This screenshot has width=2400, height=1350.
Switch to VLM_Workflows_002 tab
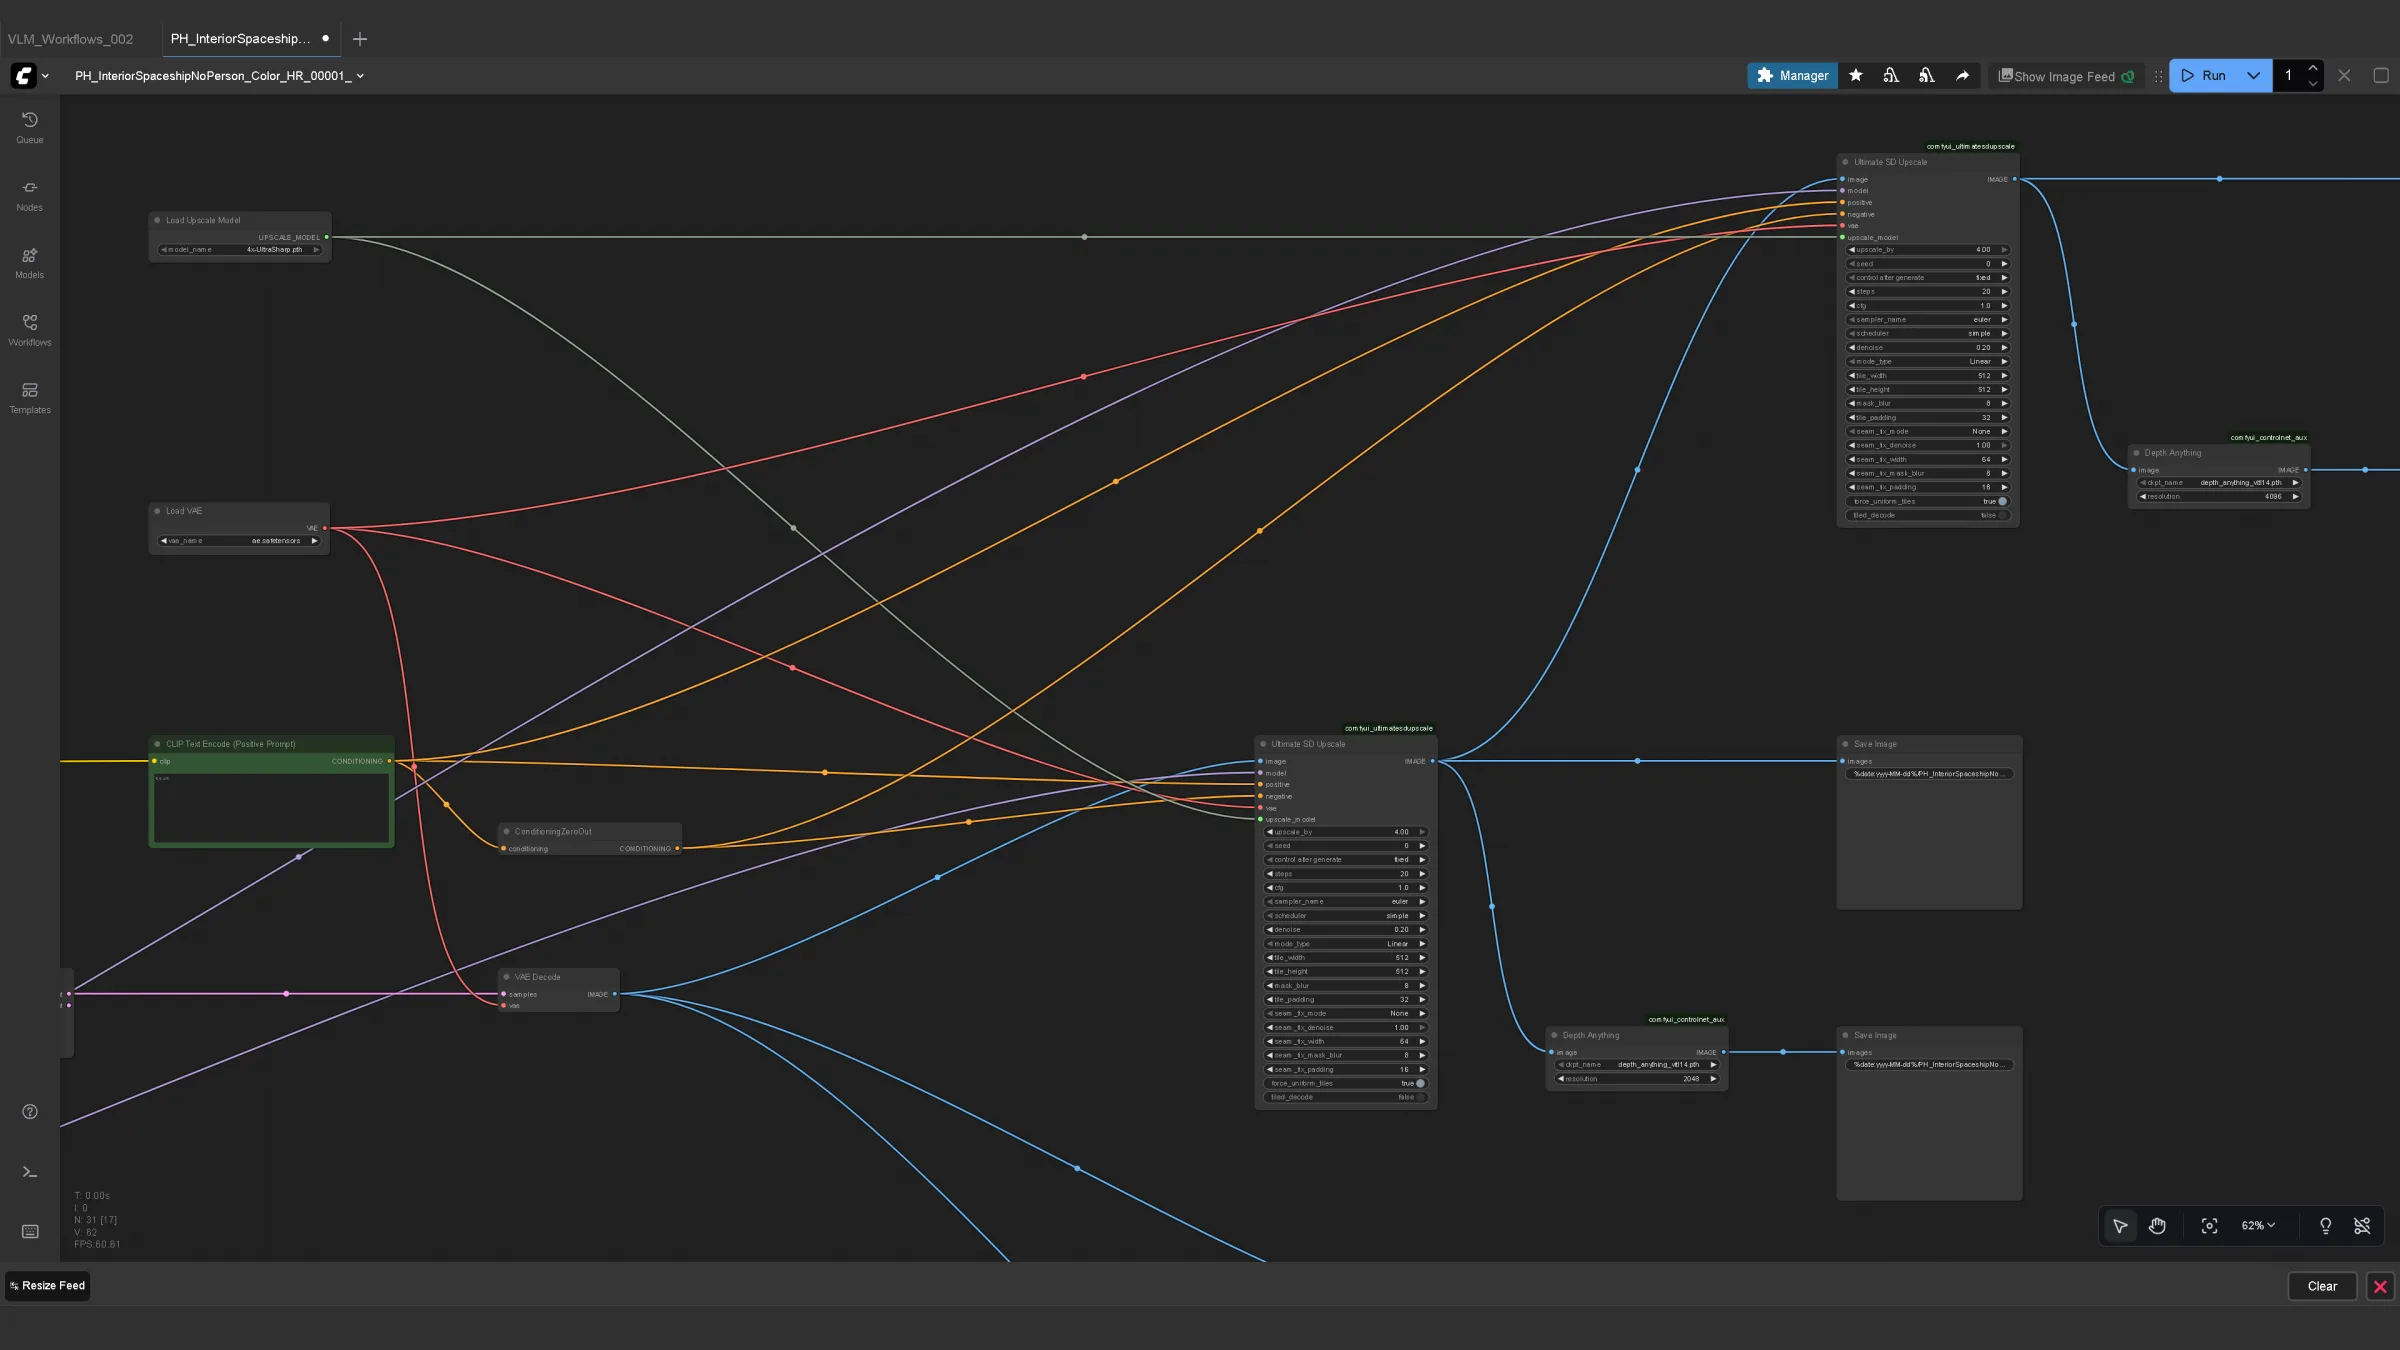click(x=71, y=39)
